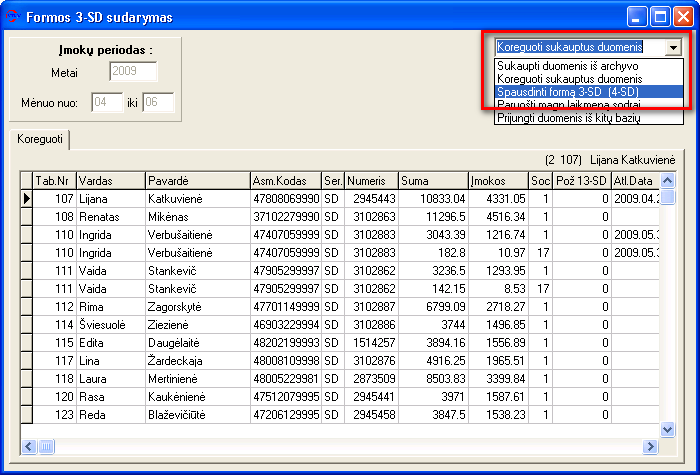
Task: Click the Atl.Data column header
Action: click(635, 181)
